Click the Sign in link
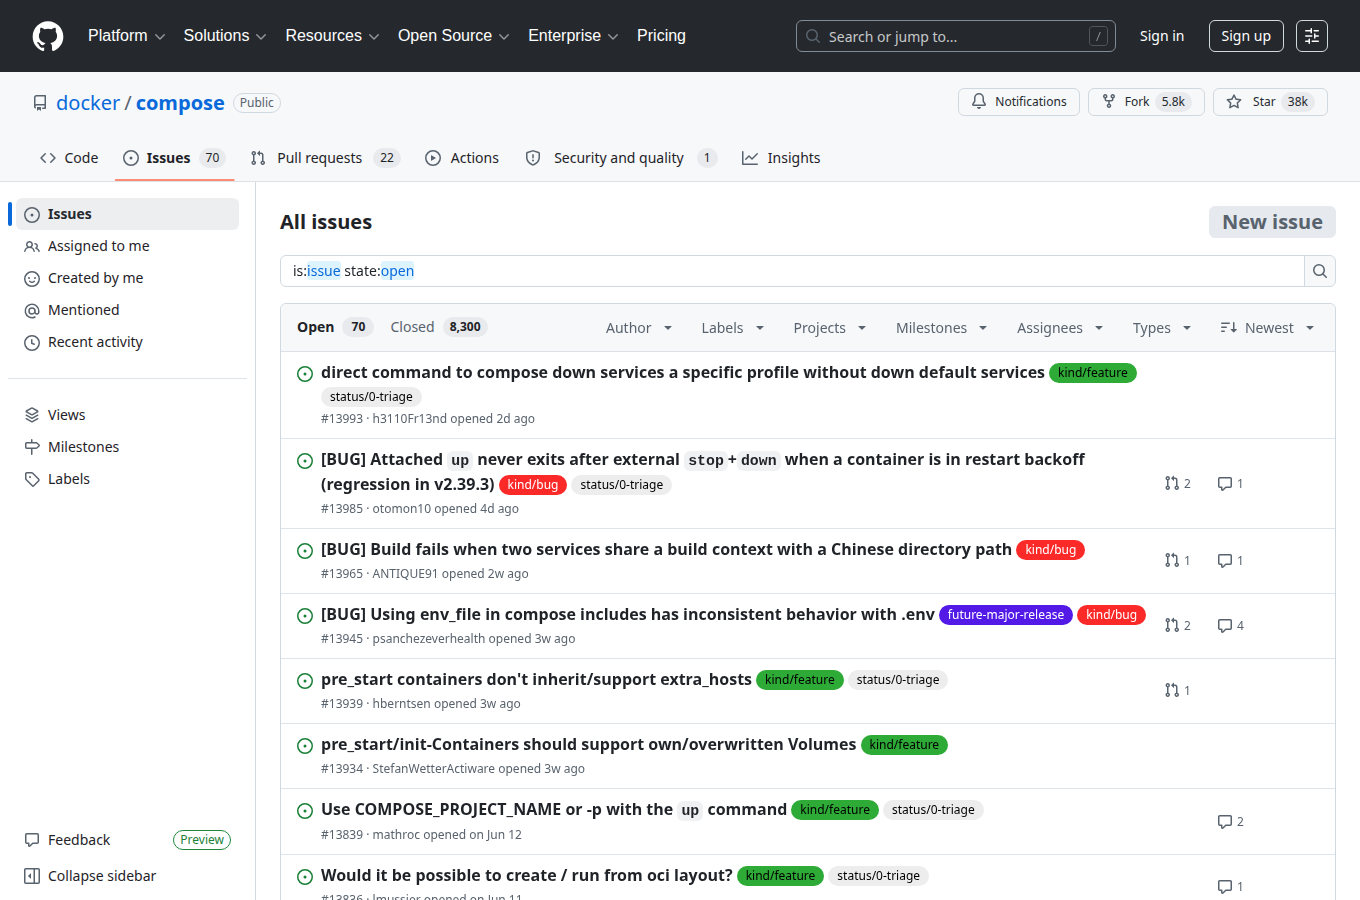This screenshot has width=1360, height=900. click(1161, 36)
